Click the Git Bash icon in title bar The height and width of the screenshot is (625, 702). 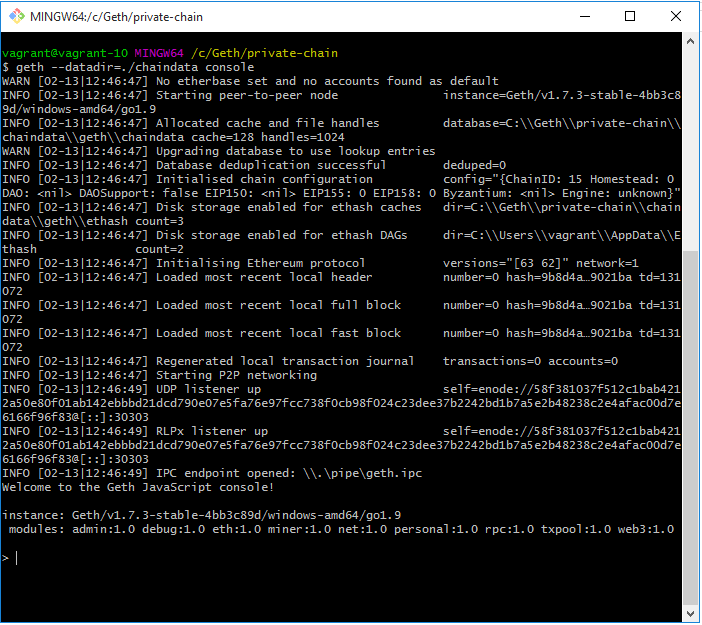pos(17,17)
